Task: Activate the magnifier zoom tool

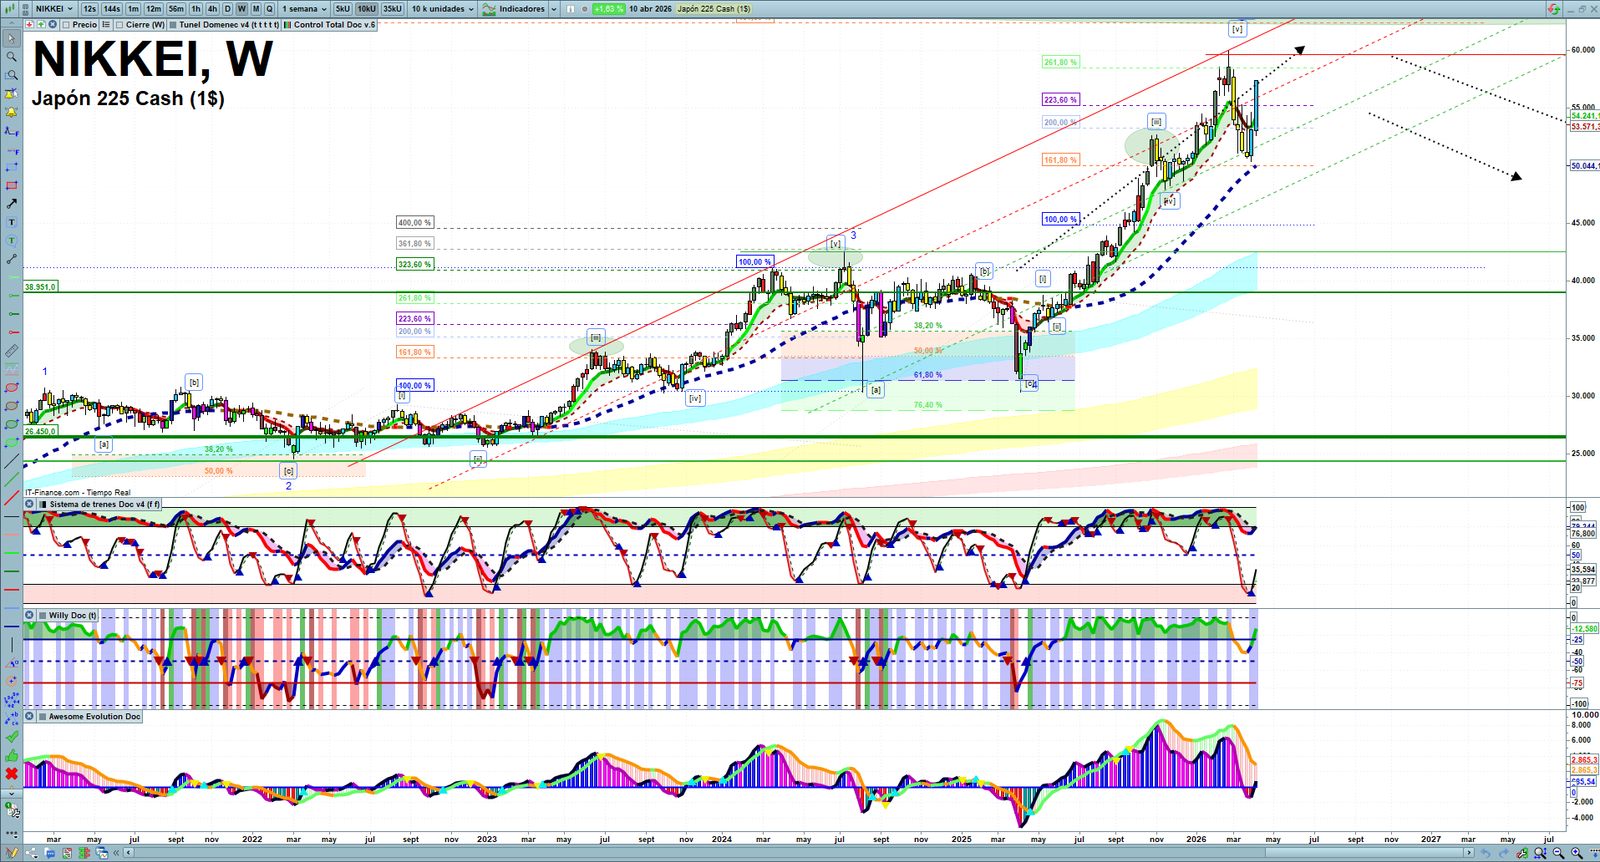Action: [11, 57]
